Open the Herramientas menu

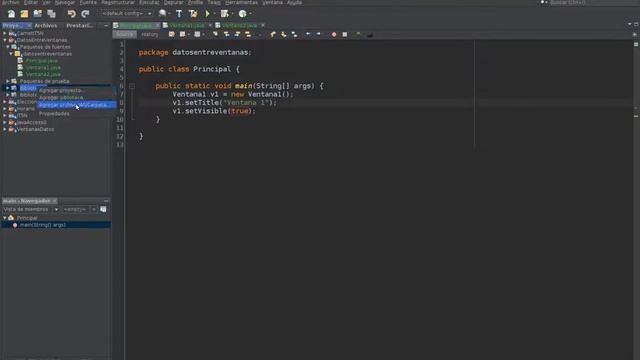tap(241, 2)
